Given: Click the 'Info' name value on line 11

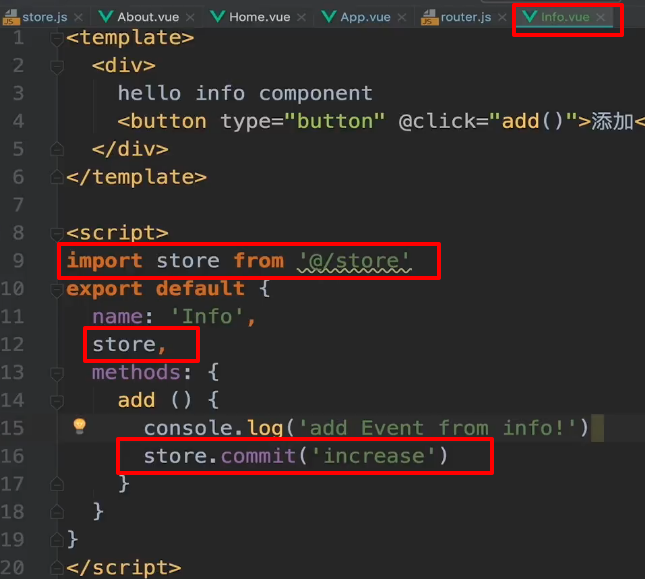Looking at the screenshot, I should coord(207,317).
